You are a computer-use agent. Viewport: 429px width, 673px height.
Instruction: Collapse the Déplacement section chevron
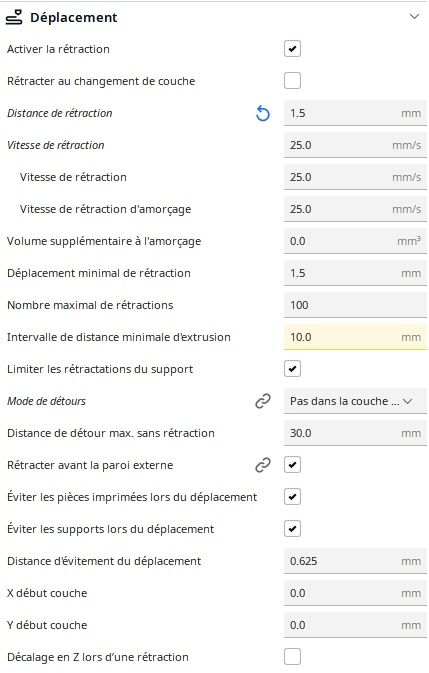point(414,17)
